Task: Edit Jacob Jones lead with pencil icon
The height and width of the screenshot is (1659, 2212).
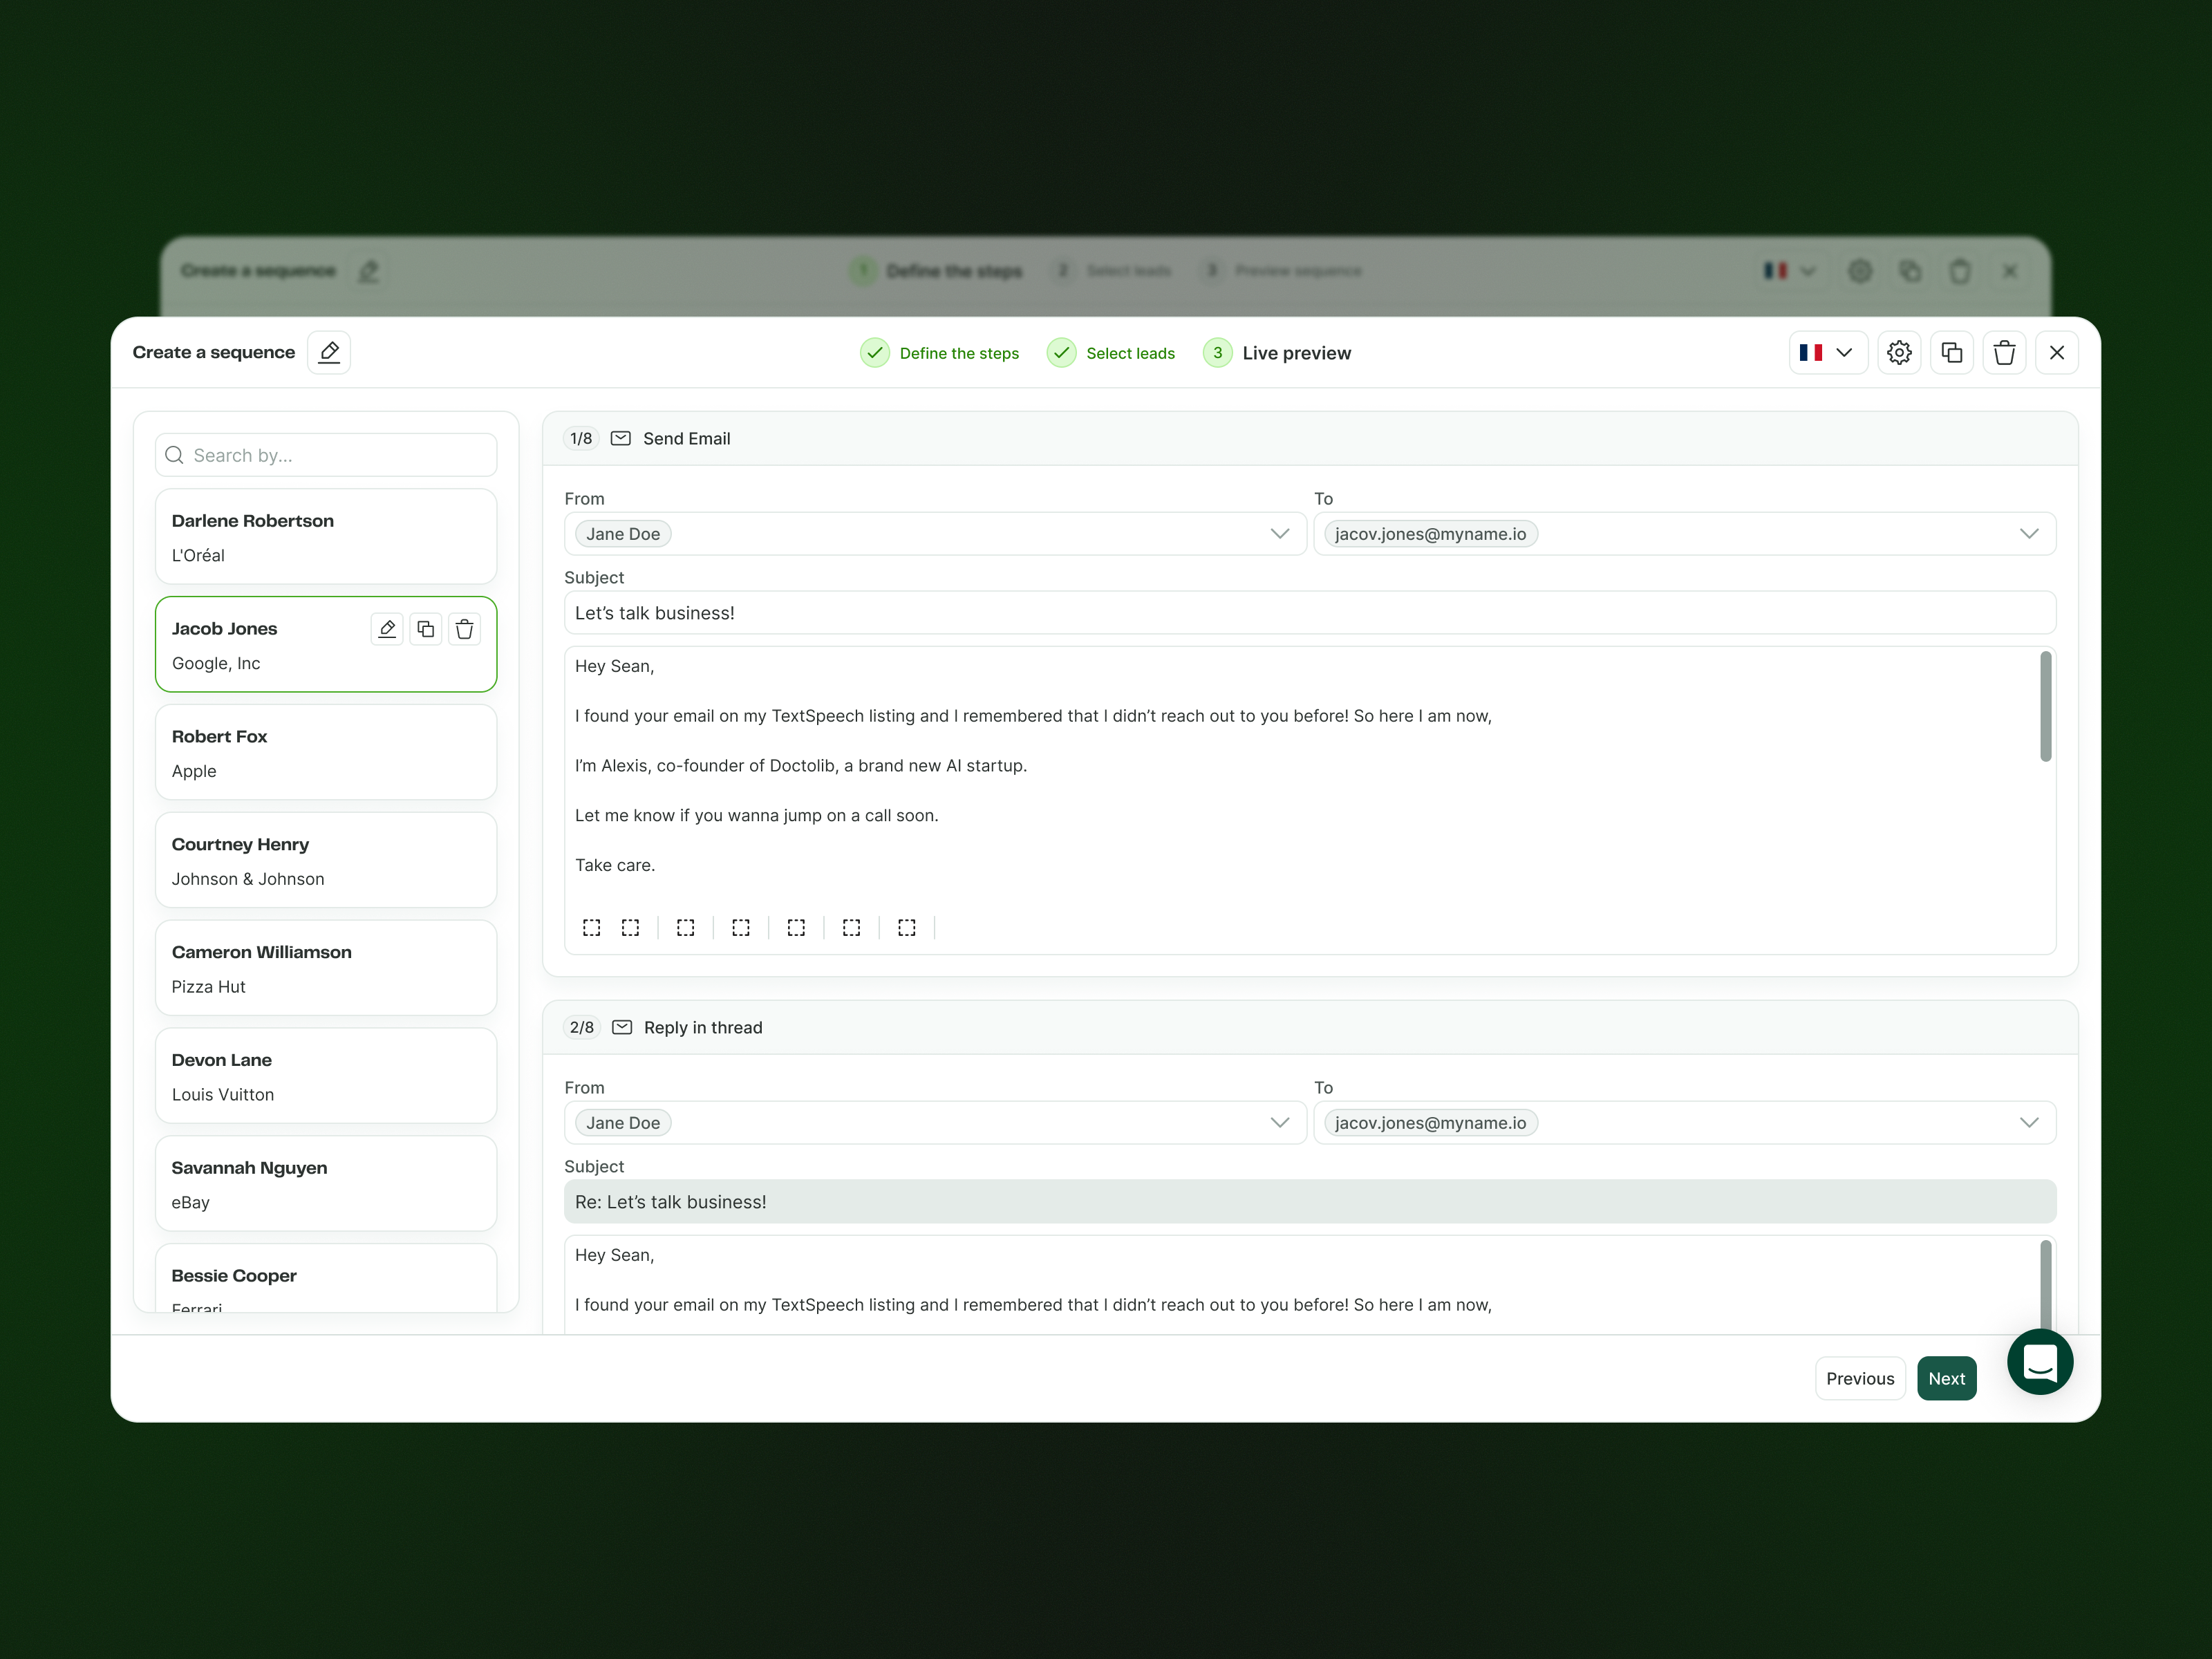Action: [x=387, y=628]
